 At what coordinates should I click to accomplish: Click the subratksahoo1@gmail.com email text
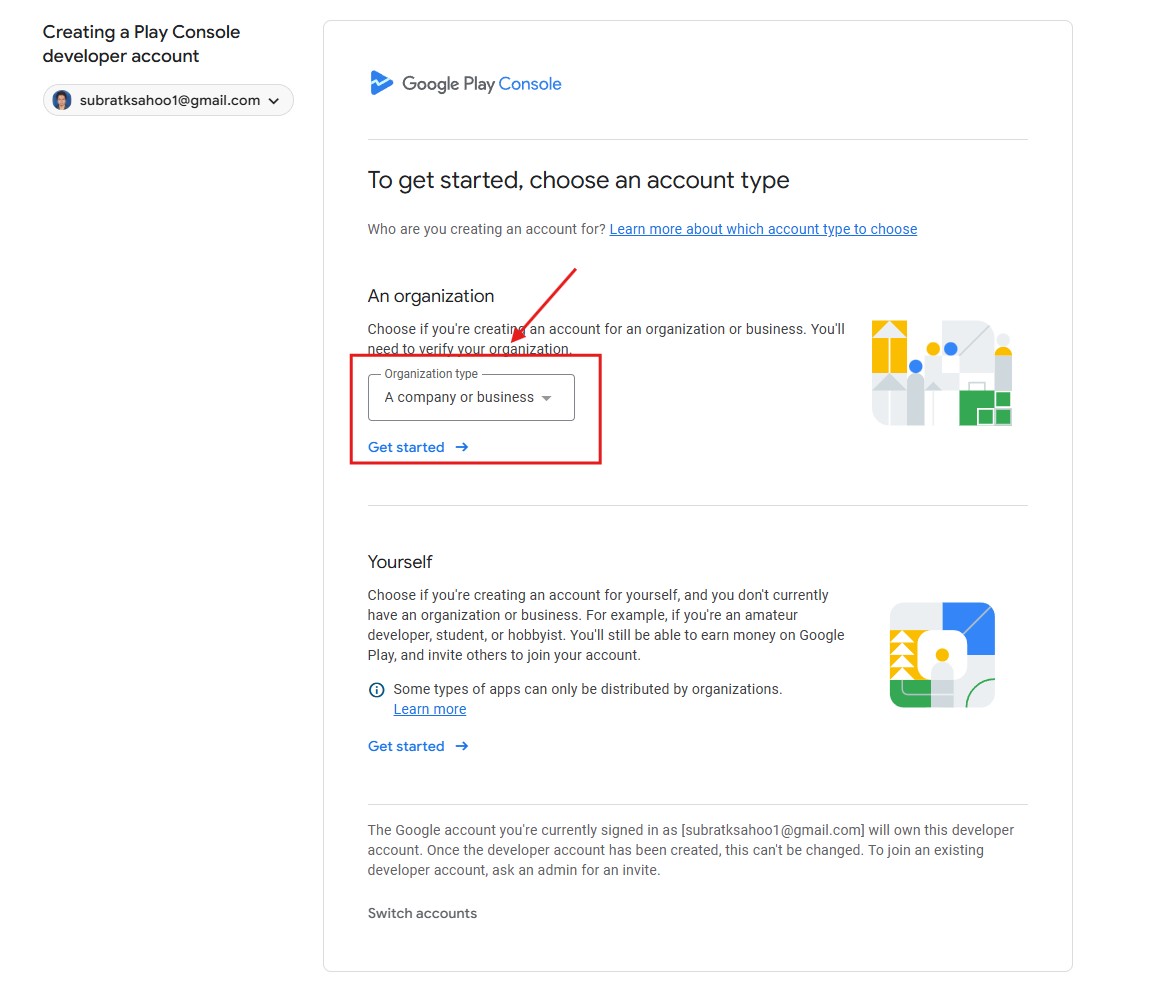click(x=170, y=101)
